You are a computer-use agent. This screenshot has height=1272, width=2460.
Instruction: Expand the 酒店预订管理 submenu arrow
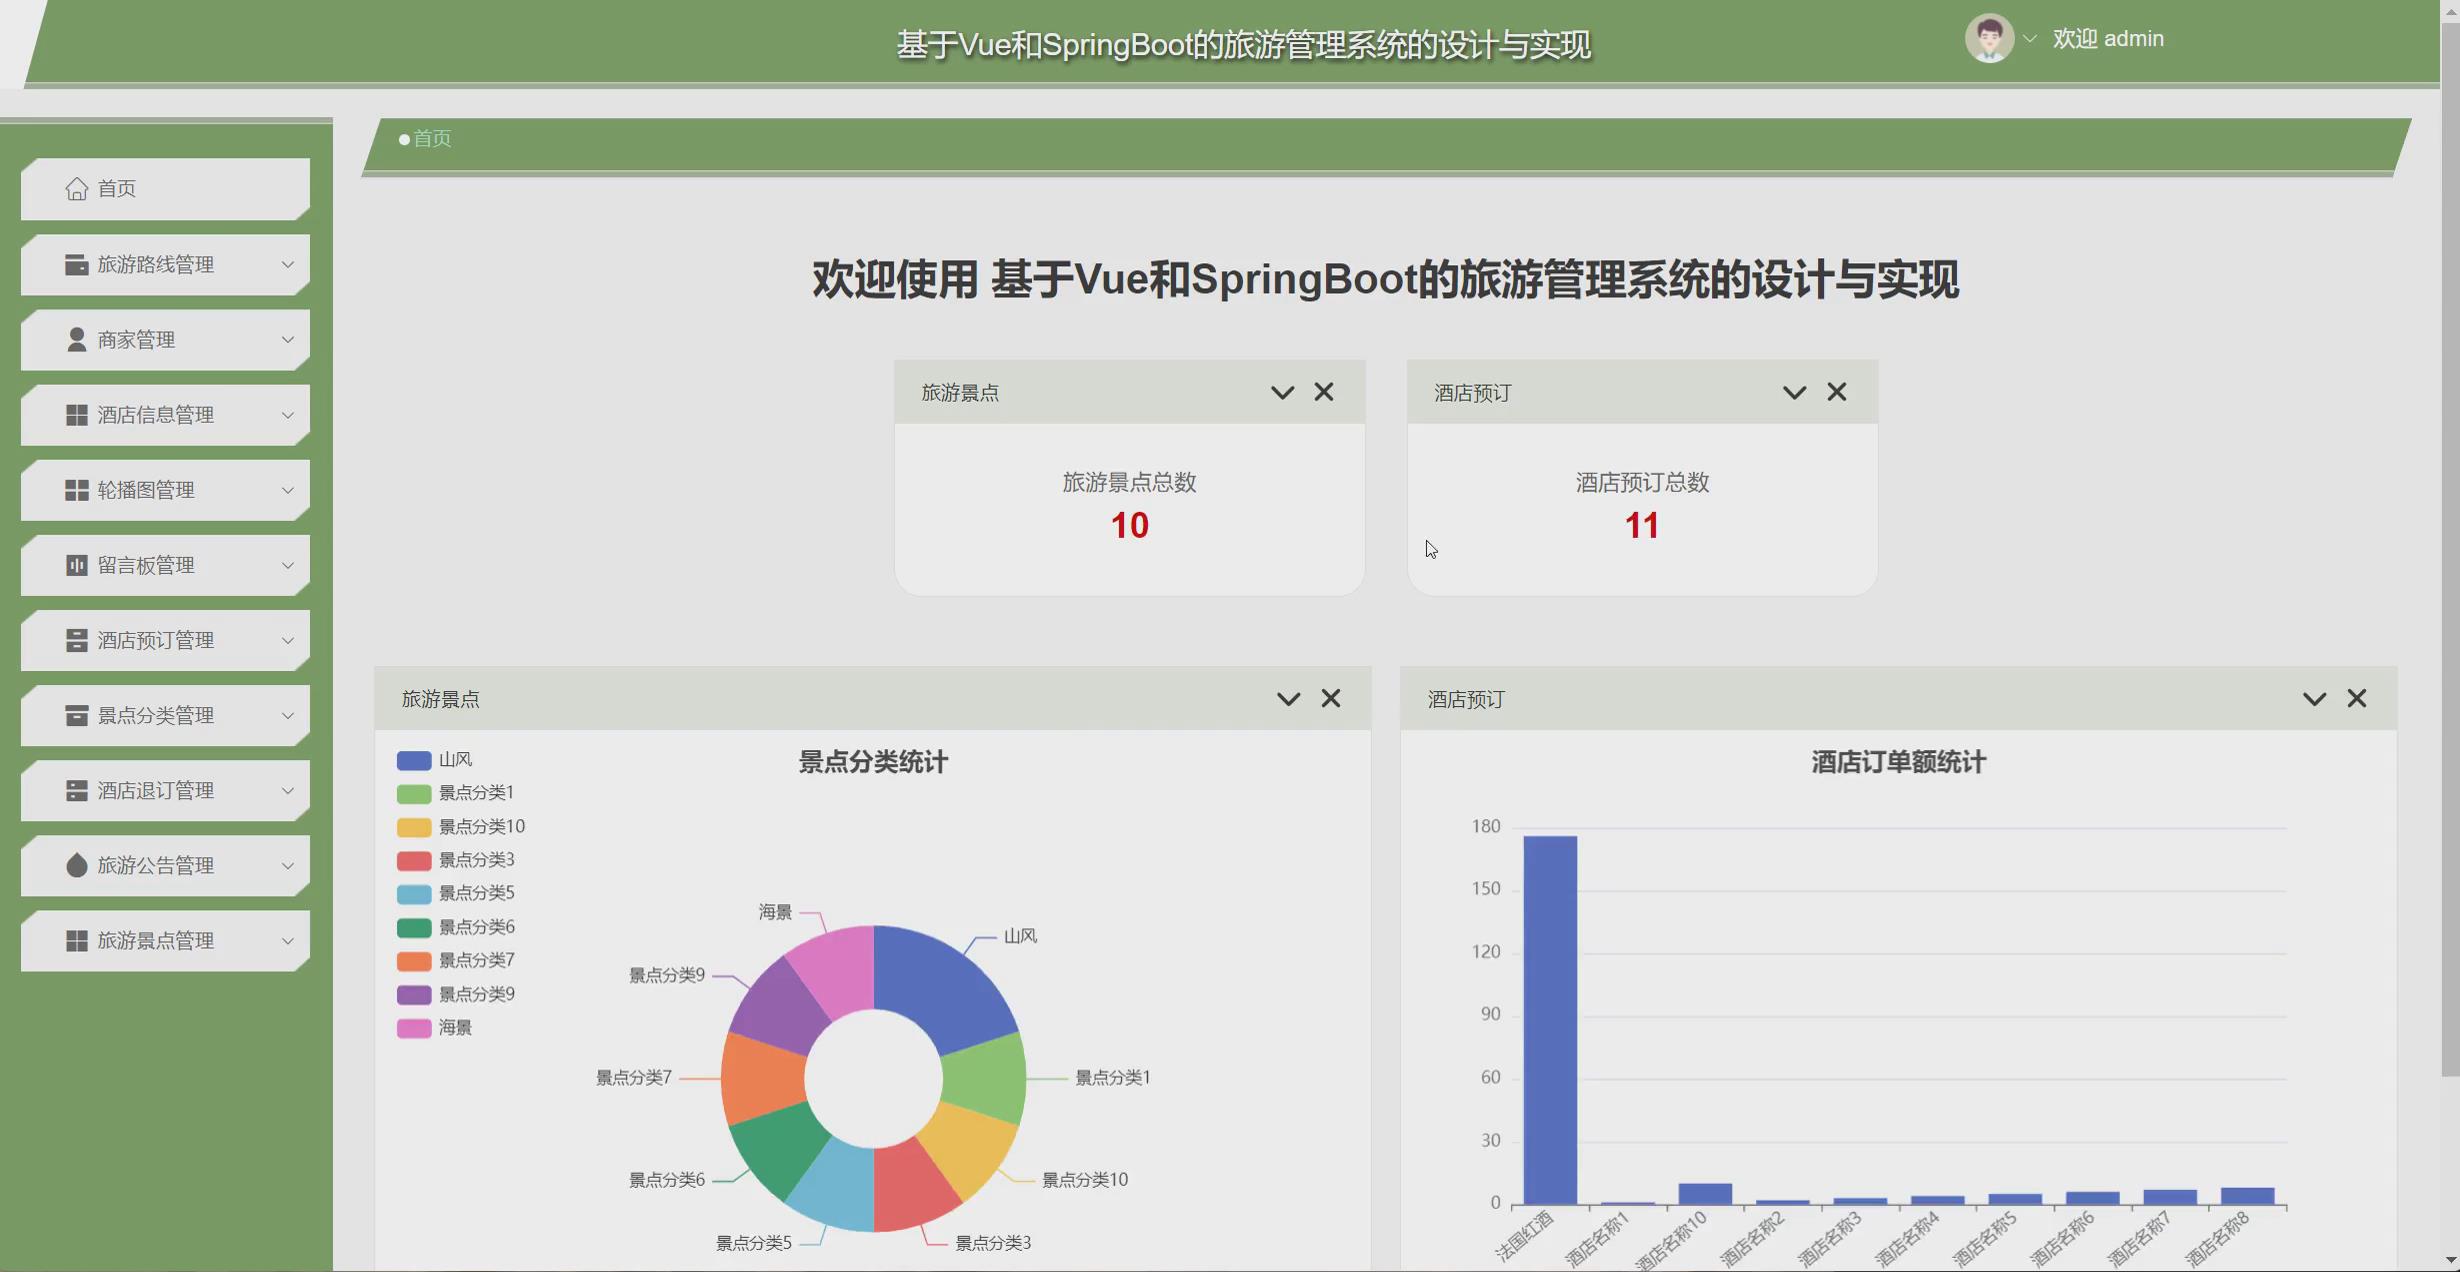[x=288, y=641]
